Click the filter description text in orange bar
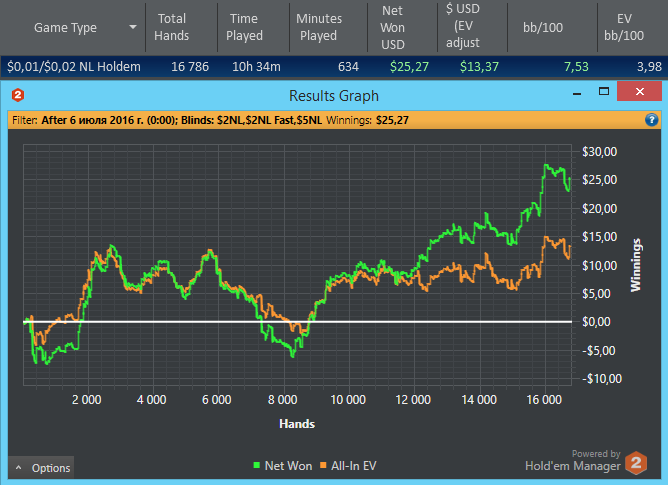Image resolution: width=668 pixels, height=485 pixels. pos(181,120)
